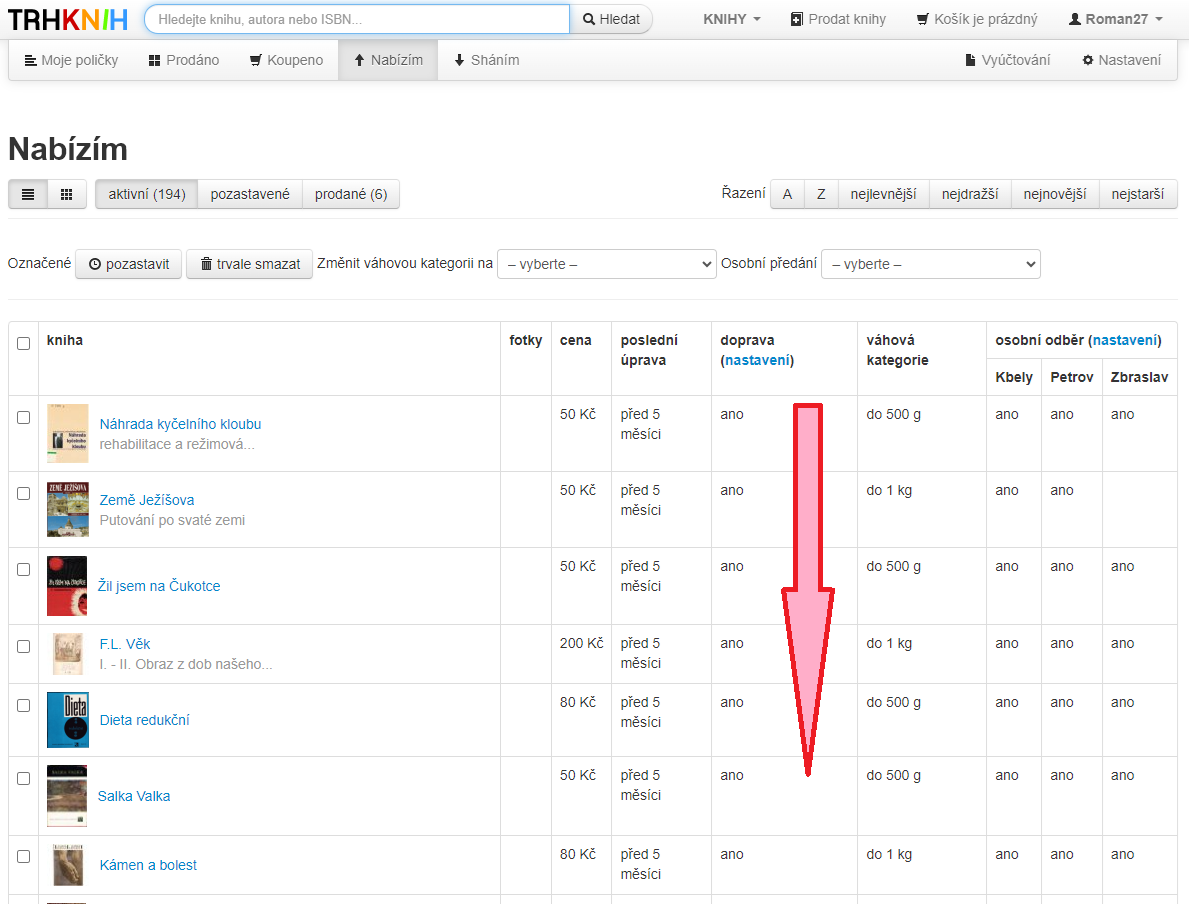
Task: Click the TRHKNIH logo
Action: coord(68,19)
